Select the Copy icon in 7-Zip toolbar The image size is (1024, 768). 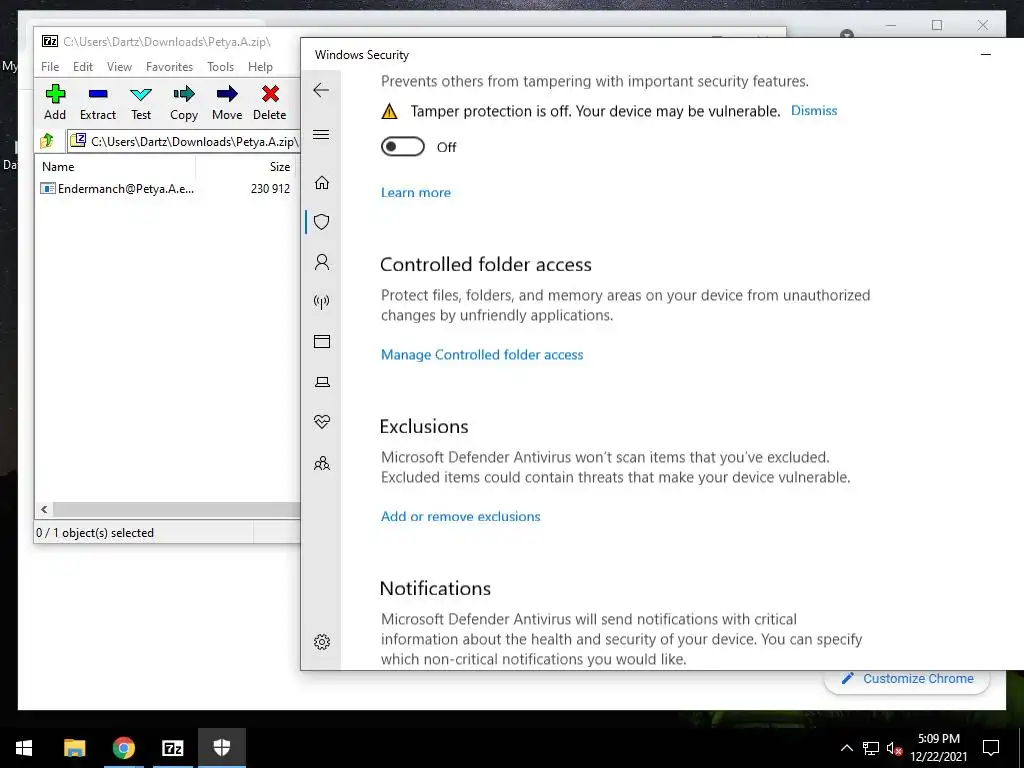point(184,103)
